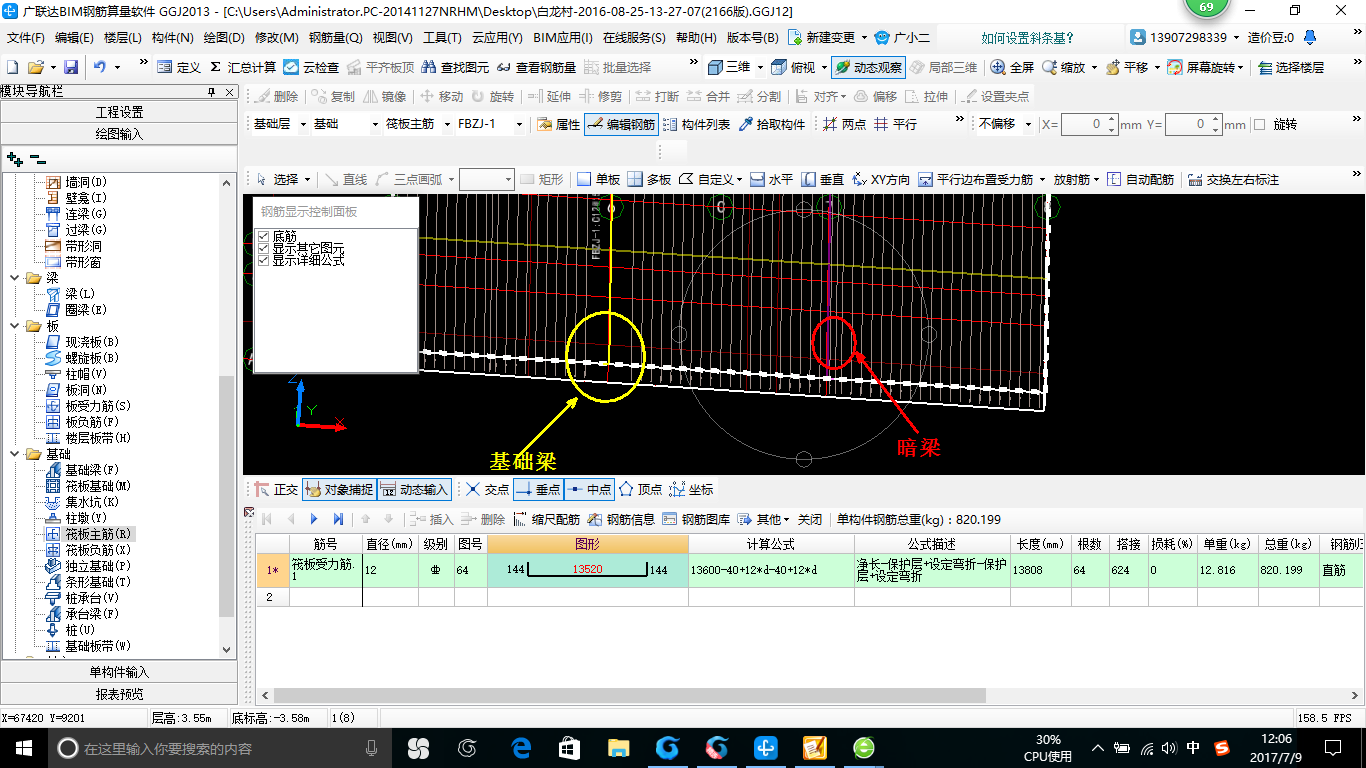Click 单构件输入 navigation button
This screenshot has width=1366, height=768.
click(119, 672)
